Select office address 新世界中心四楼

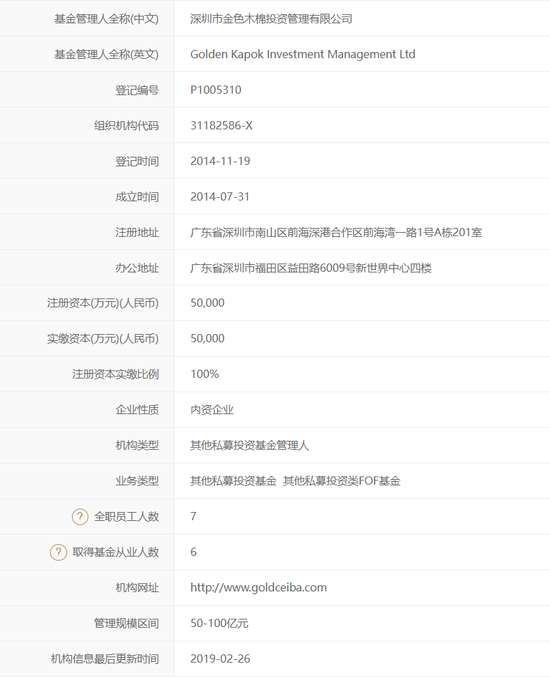(311, 268)
